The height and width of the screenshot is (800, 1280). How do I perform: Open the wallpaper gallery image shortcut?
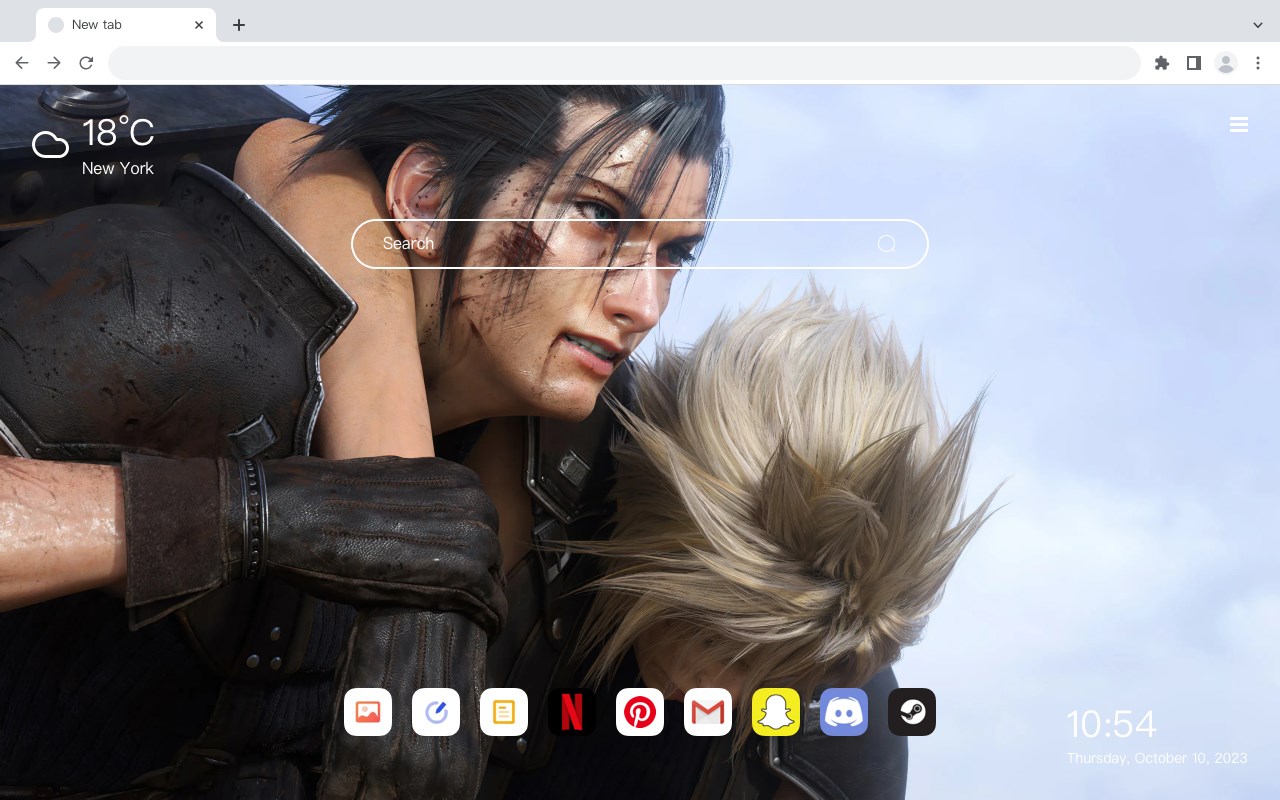pyautogui.click(x=368, y=712)
